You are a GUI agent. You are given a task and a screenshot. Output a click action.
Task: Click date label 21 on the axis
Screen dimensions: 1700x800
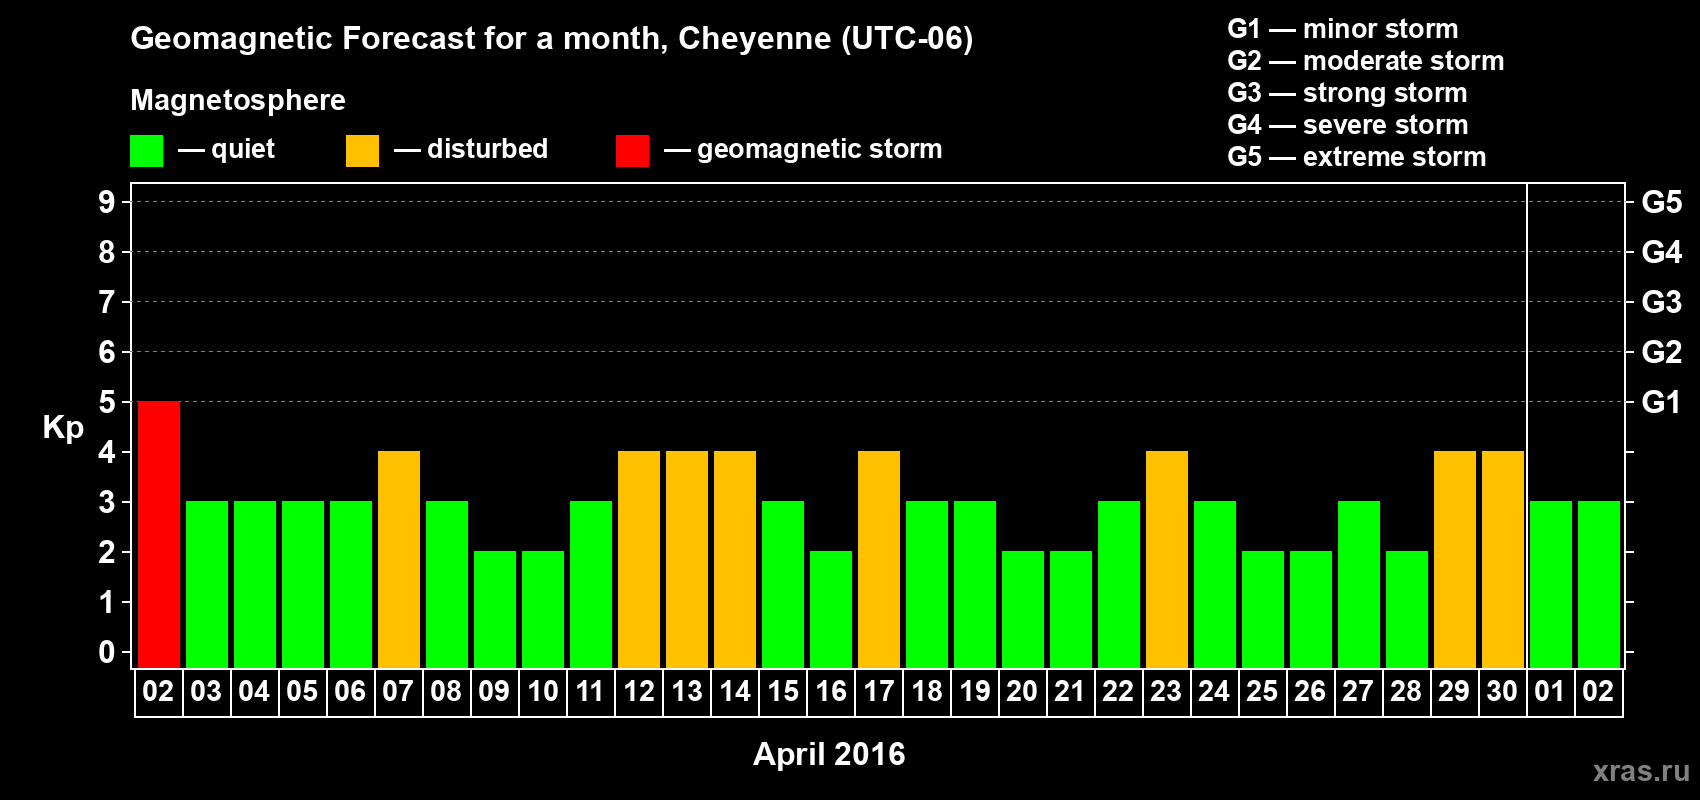point(1070,692)
